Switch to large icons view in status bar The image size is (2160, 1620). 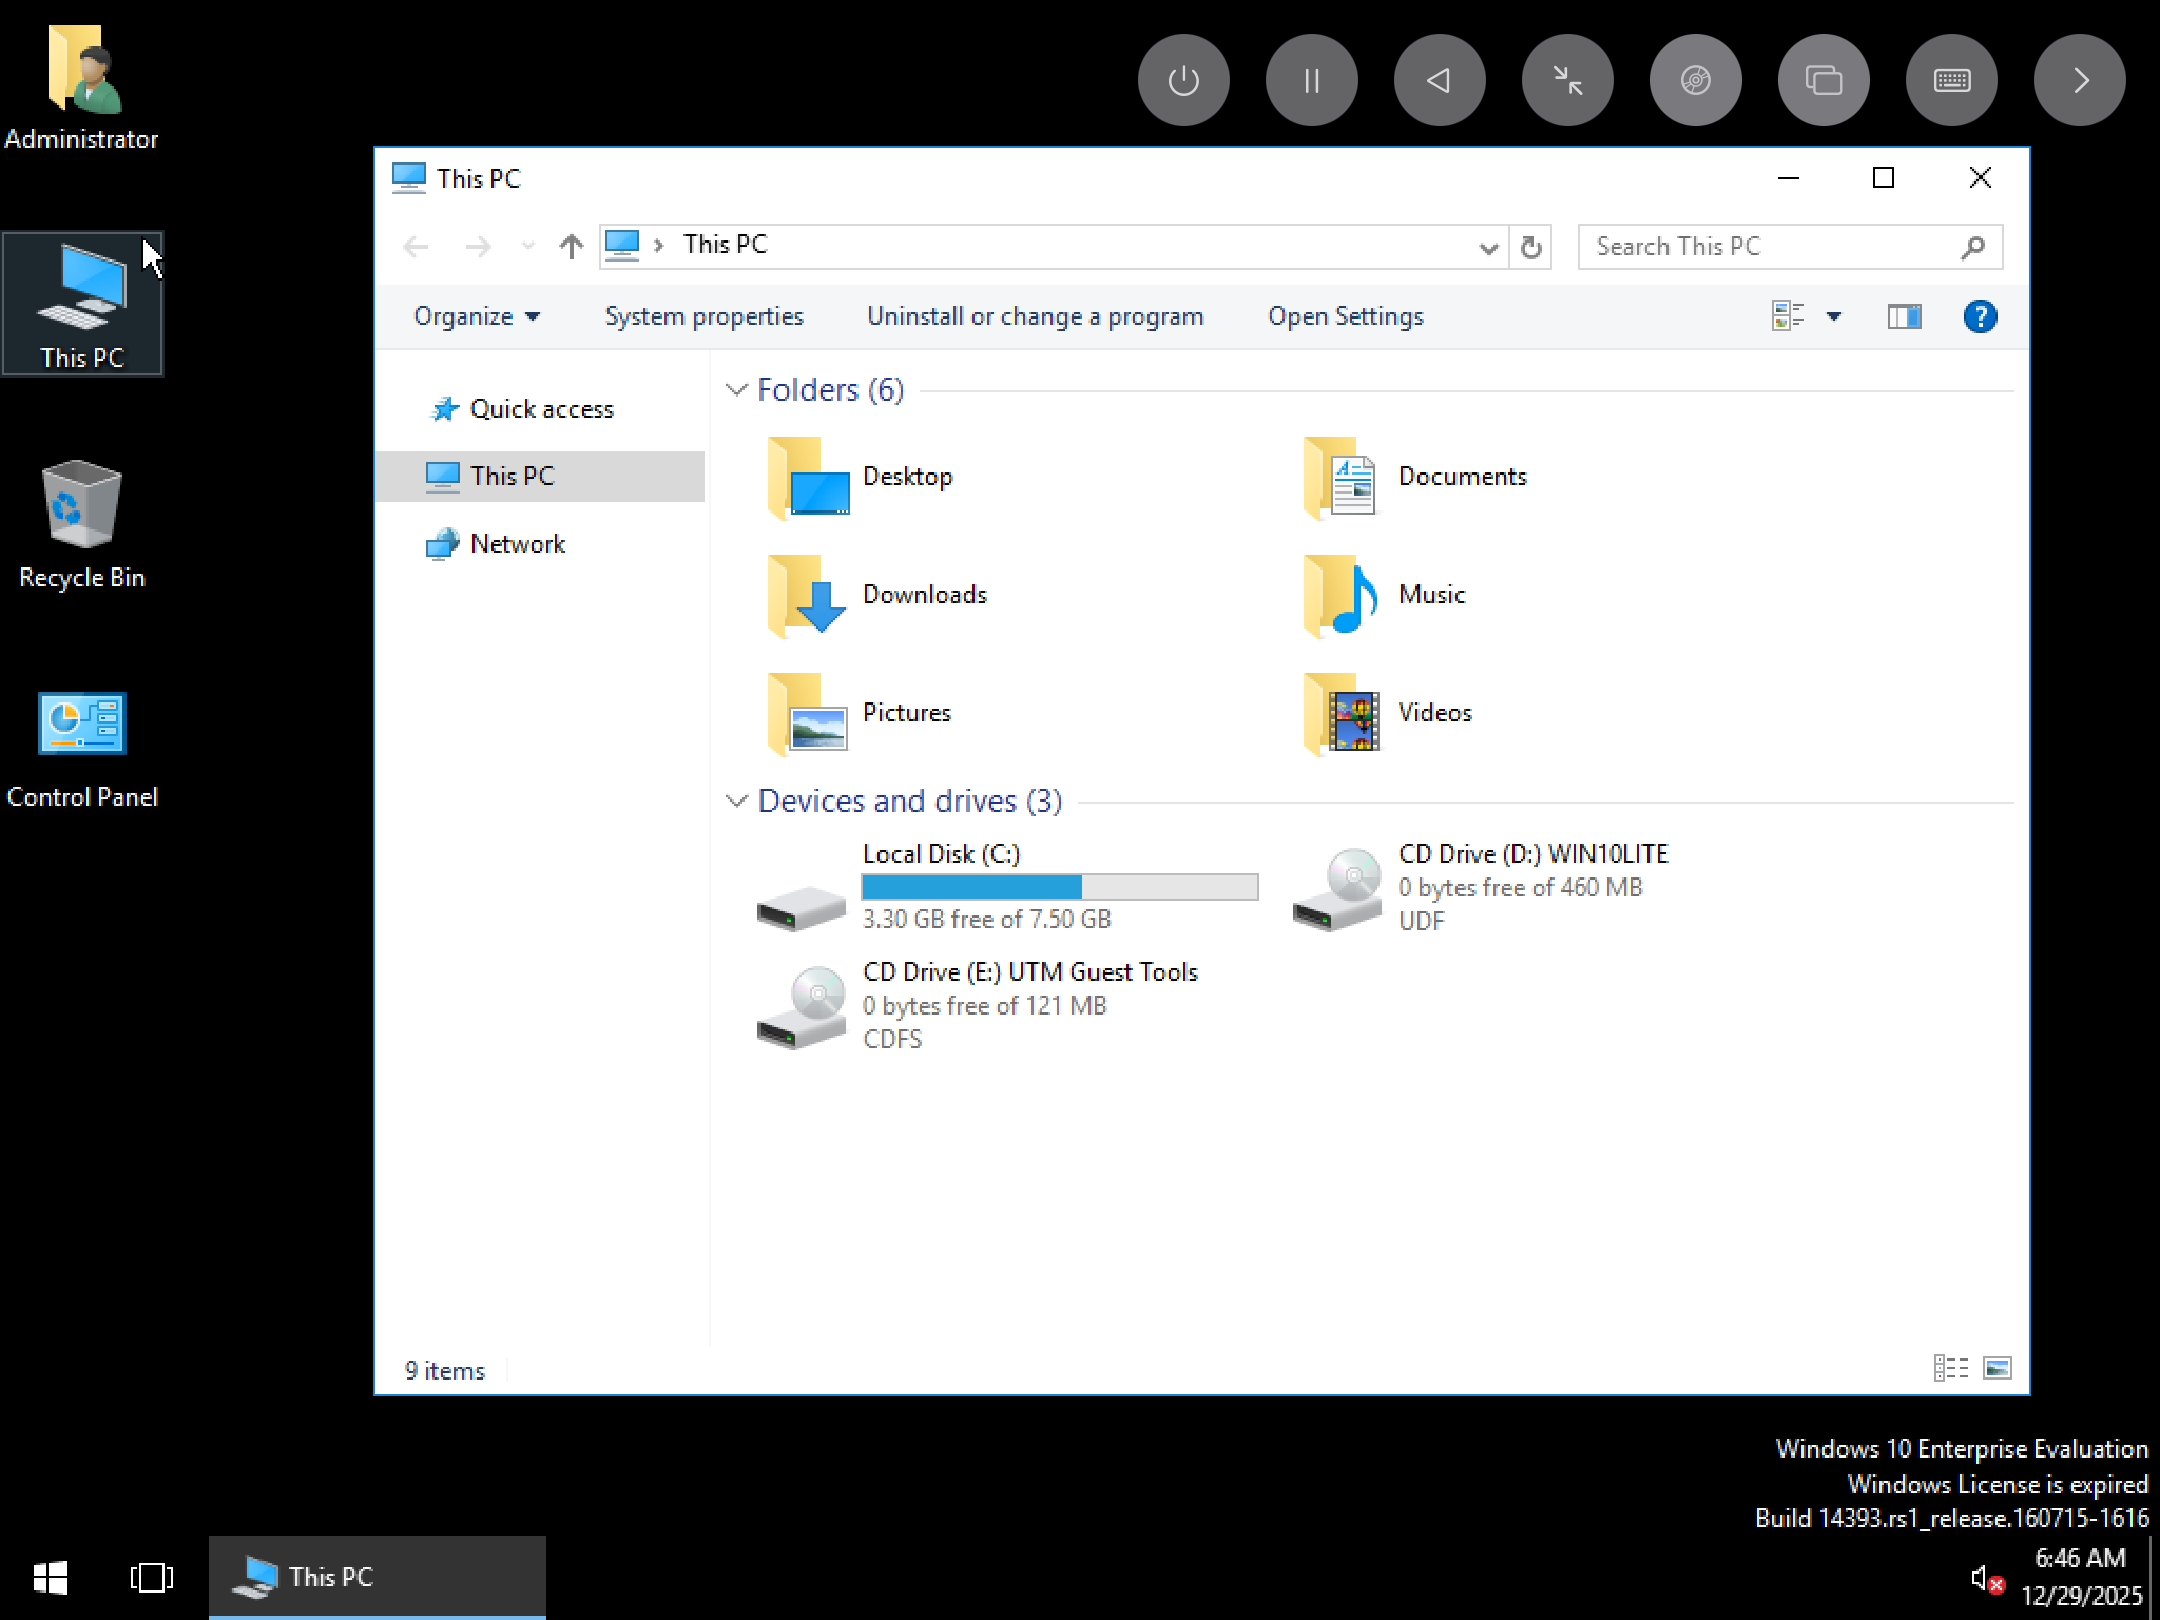tap(1997, 1368)
